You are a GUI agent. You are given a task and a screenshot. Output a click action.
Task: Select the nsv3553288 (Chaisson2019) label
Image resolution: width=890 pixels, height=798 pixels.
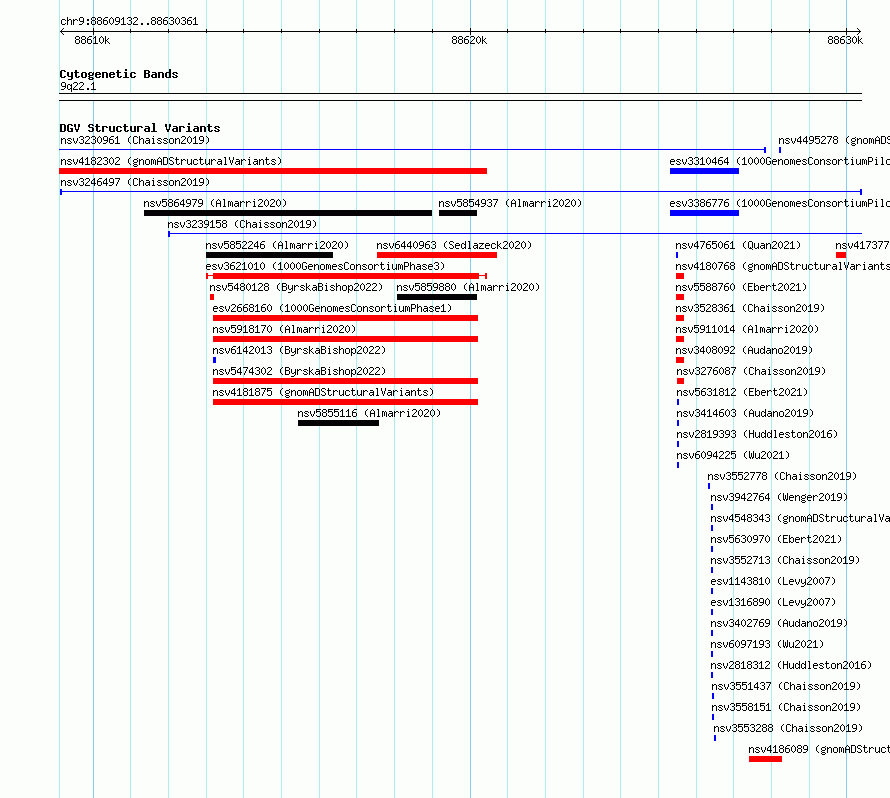coord(788,728)
